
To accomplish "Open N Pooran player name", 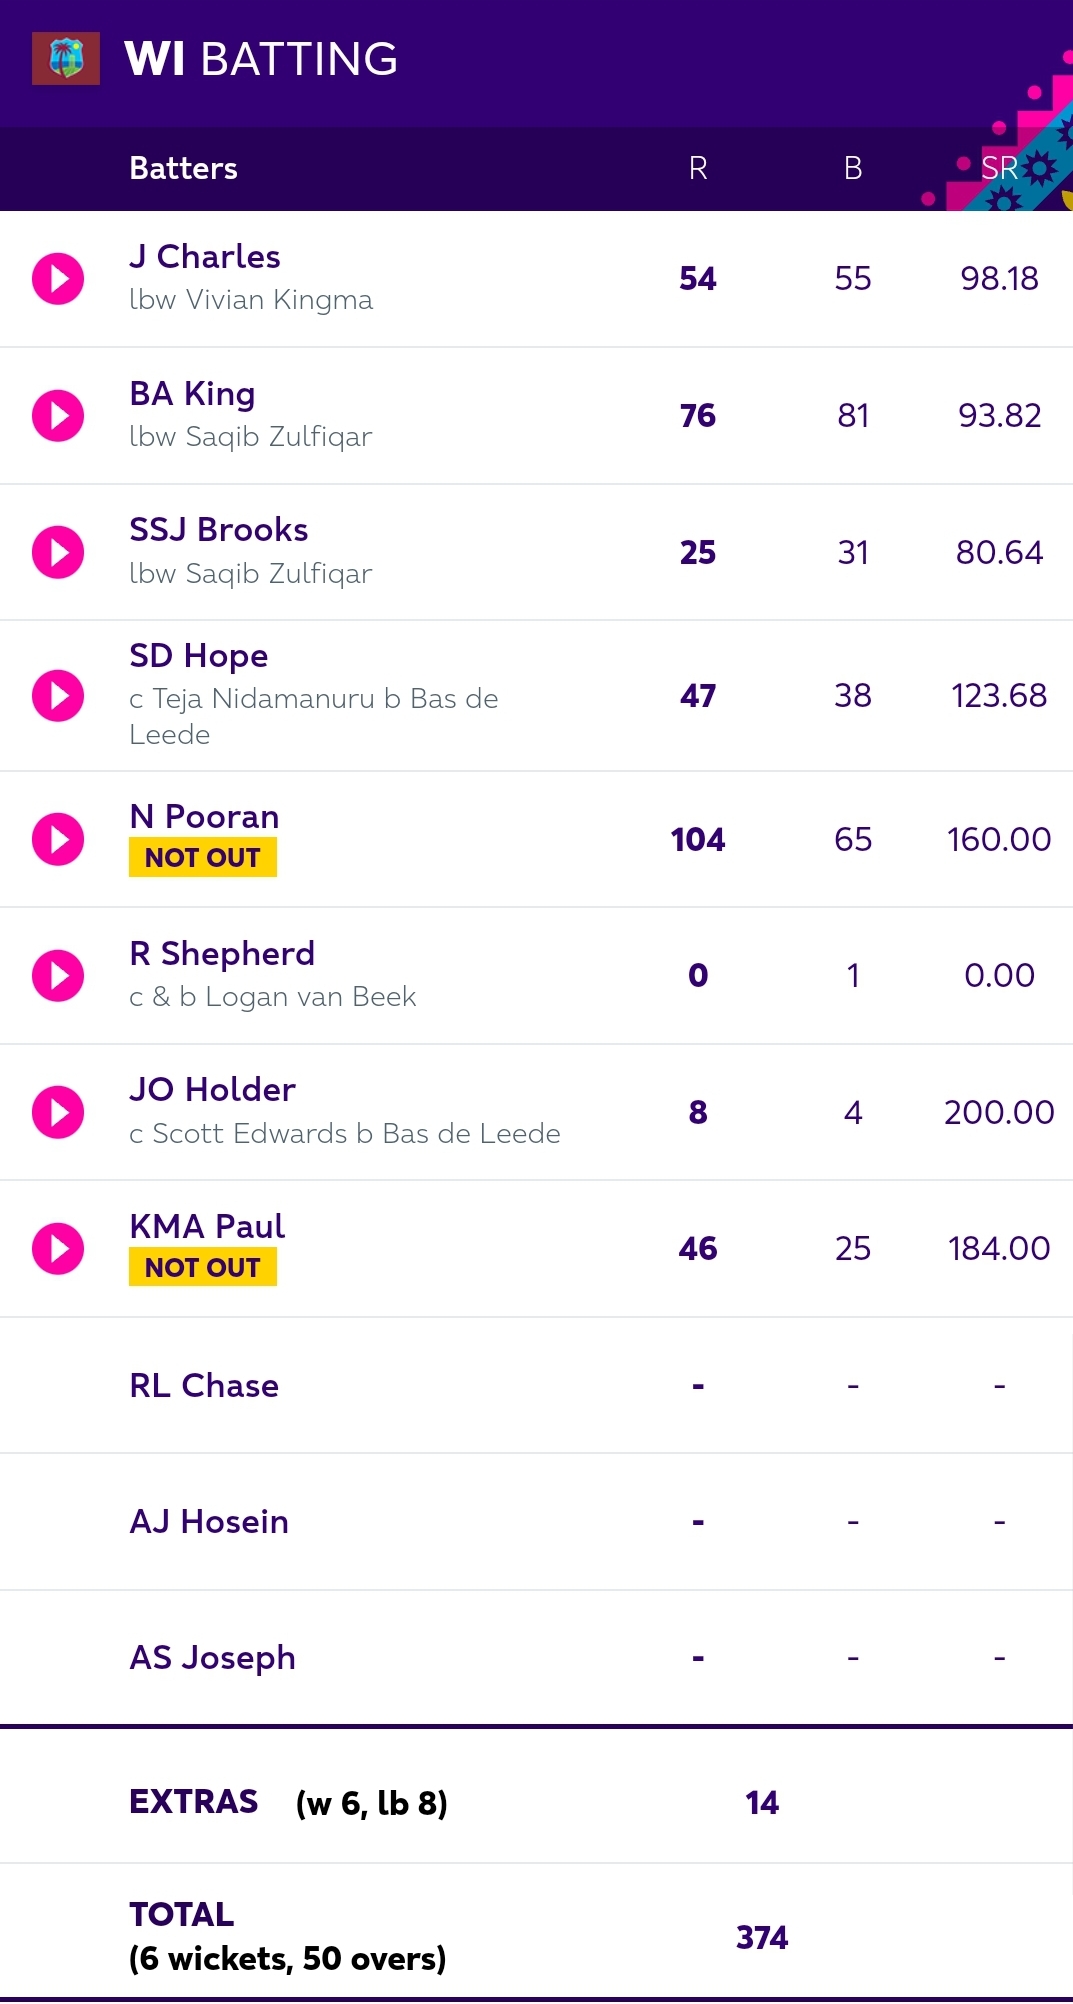I will click(204, 816).
